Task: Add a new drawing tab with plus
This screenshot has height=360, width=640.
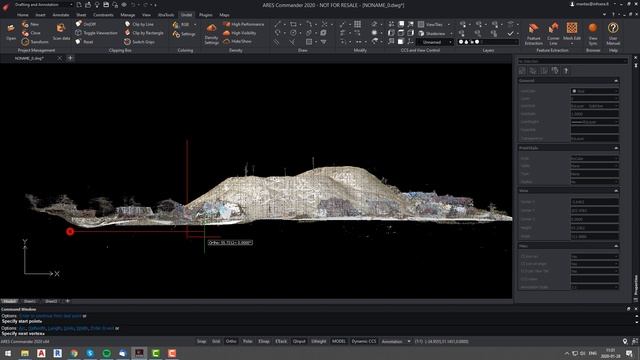Action: point(70,58)
